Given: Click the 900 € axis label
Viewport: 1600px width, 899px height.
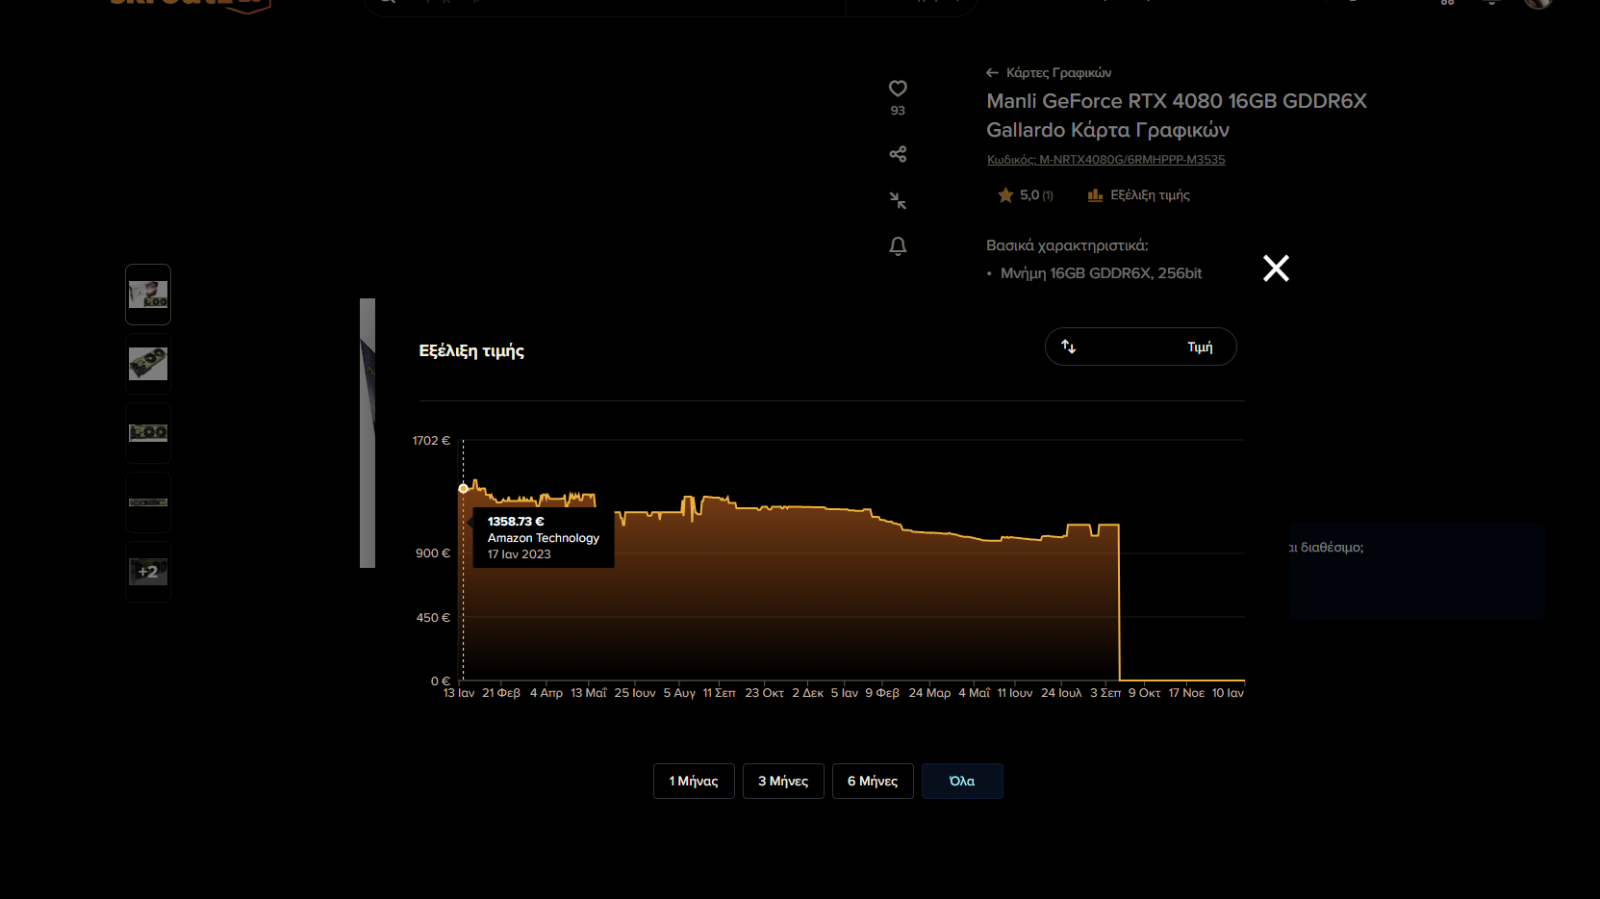Looking at the screenshot, I should click(433, 553).
